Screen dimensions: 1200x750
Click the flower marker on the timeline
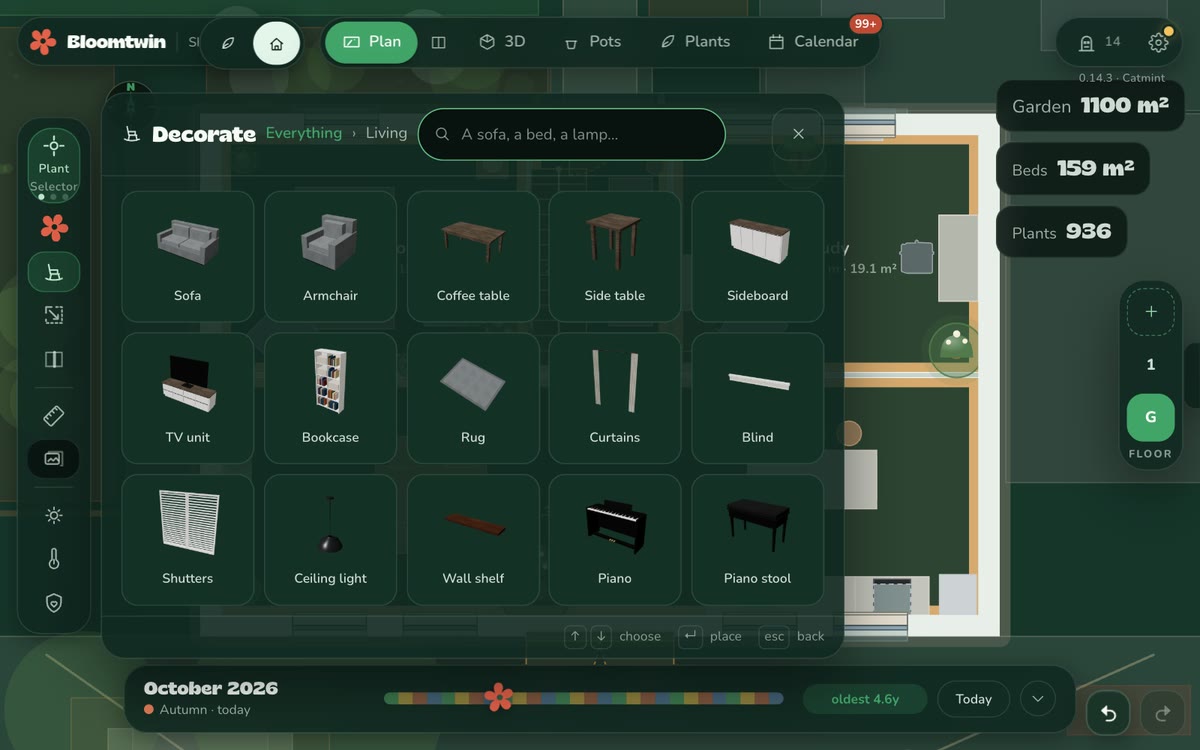coord(498,698)
